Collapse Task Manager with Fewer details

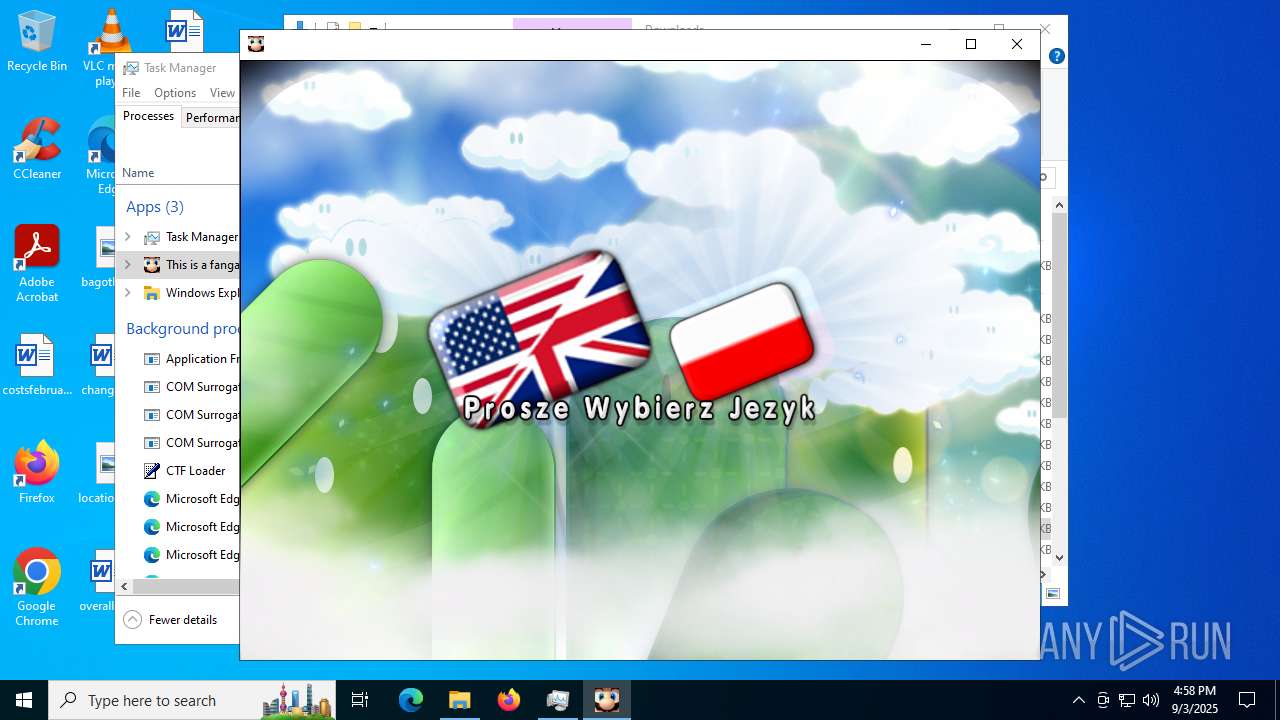pyautogui.click(x=170, y=620)
